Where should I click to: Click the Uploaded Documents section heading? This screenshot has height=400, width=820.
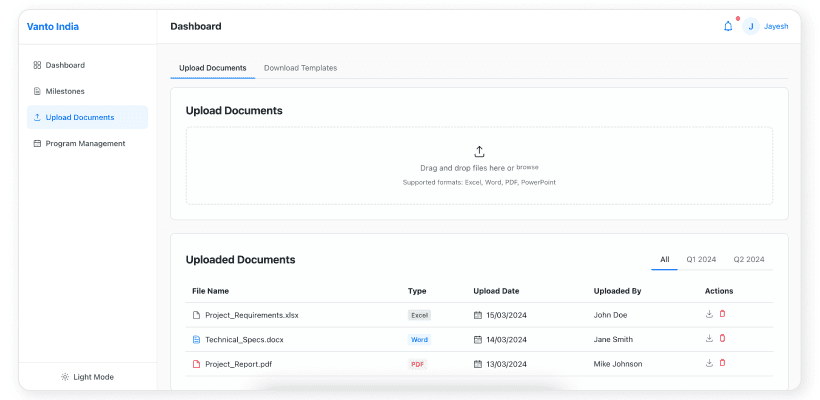(x=241, y=259)
